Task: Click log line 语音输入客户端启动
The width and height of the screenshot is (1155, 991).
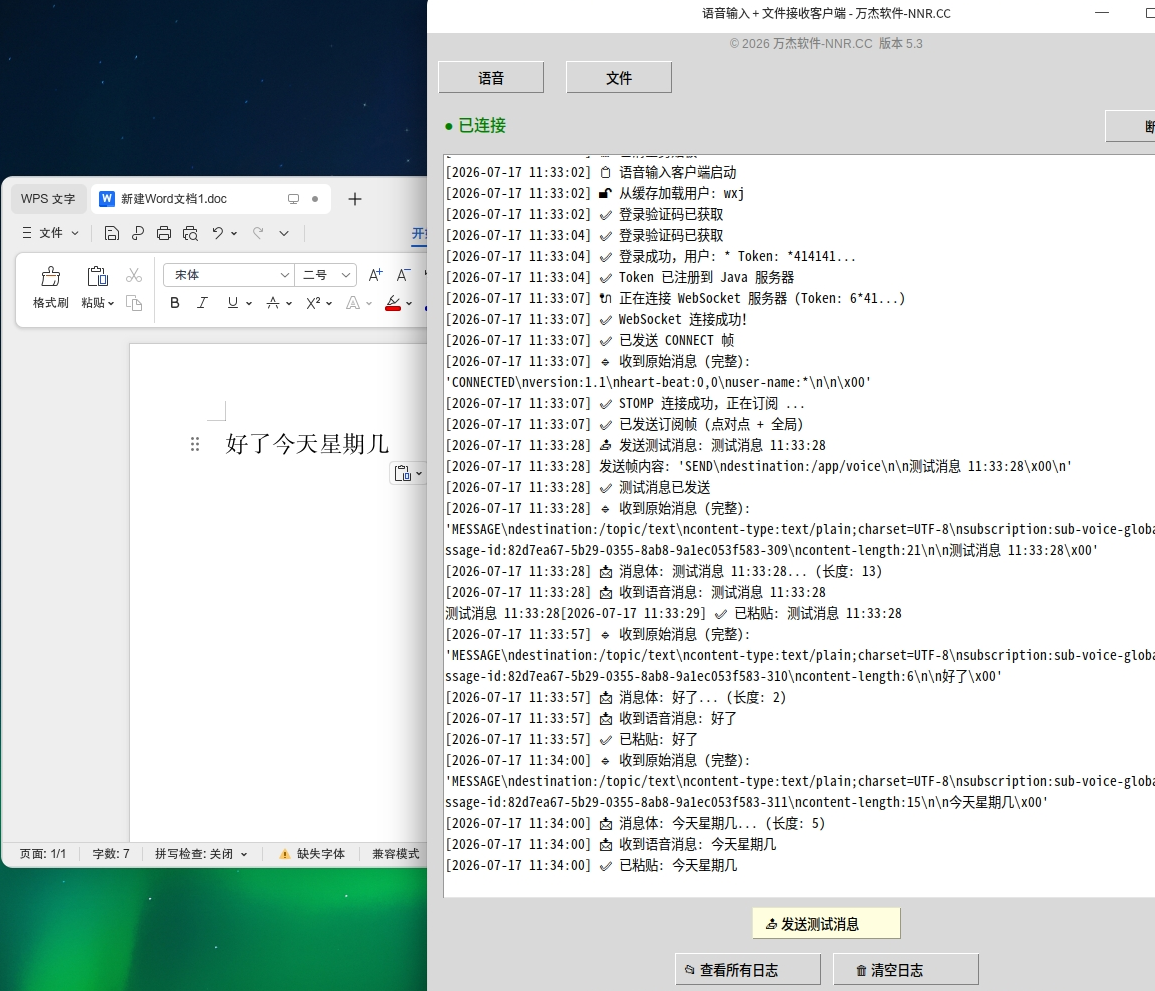Action: (591, 172)
